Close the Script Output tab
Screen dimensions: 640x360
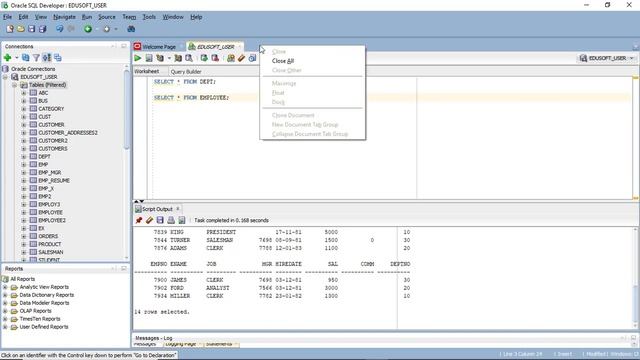coord(178,209)
